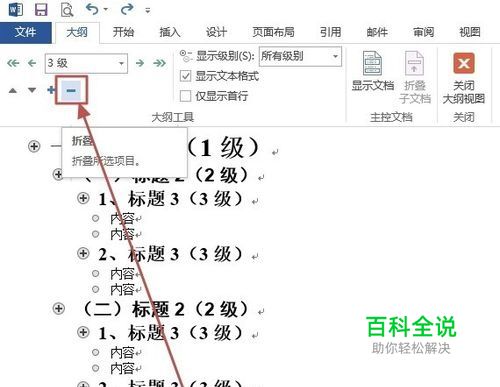Screen dimensions: 500x387
Task: Switch to the 开始 tab
Action: 123,32
